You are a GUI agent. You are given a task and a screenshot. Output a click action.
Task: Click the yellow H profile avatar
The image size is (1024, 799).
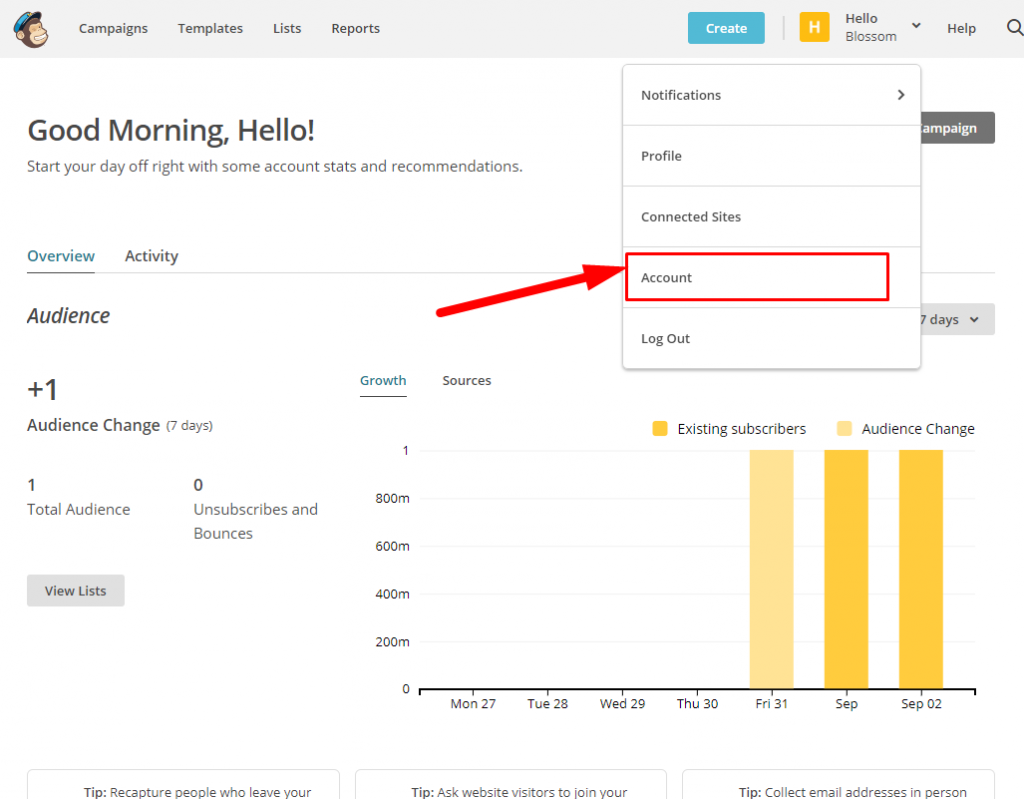coord(814,28)
